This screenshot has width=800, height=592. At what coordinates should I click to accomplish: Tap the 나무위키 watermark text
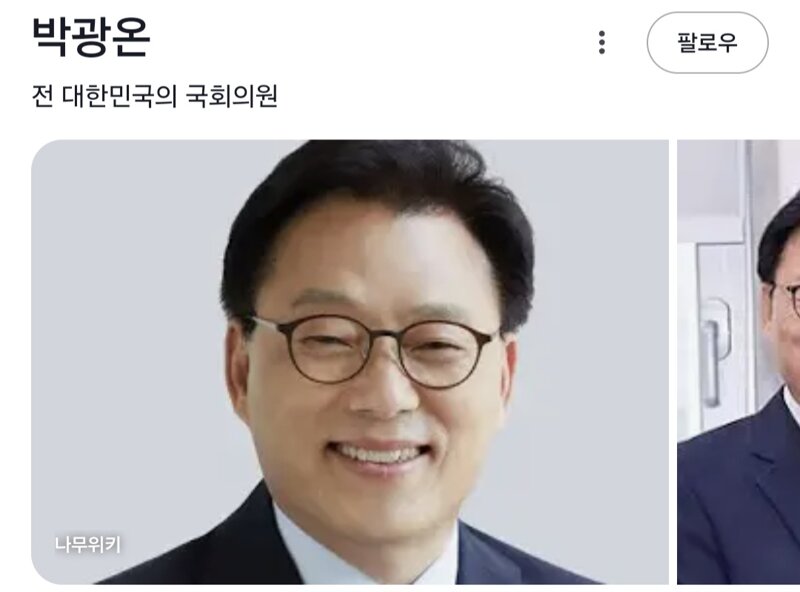coord(88,545)
